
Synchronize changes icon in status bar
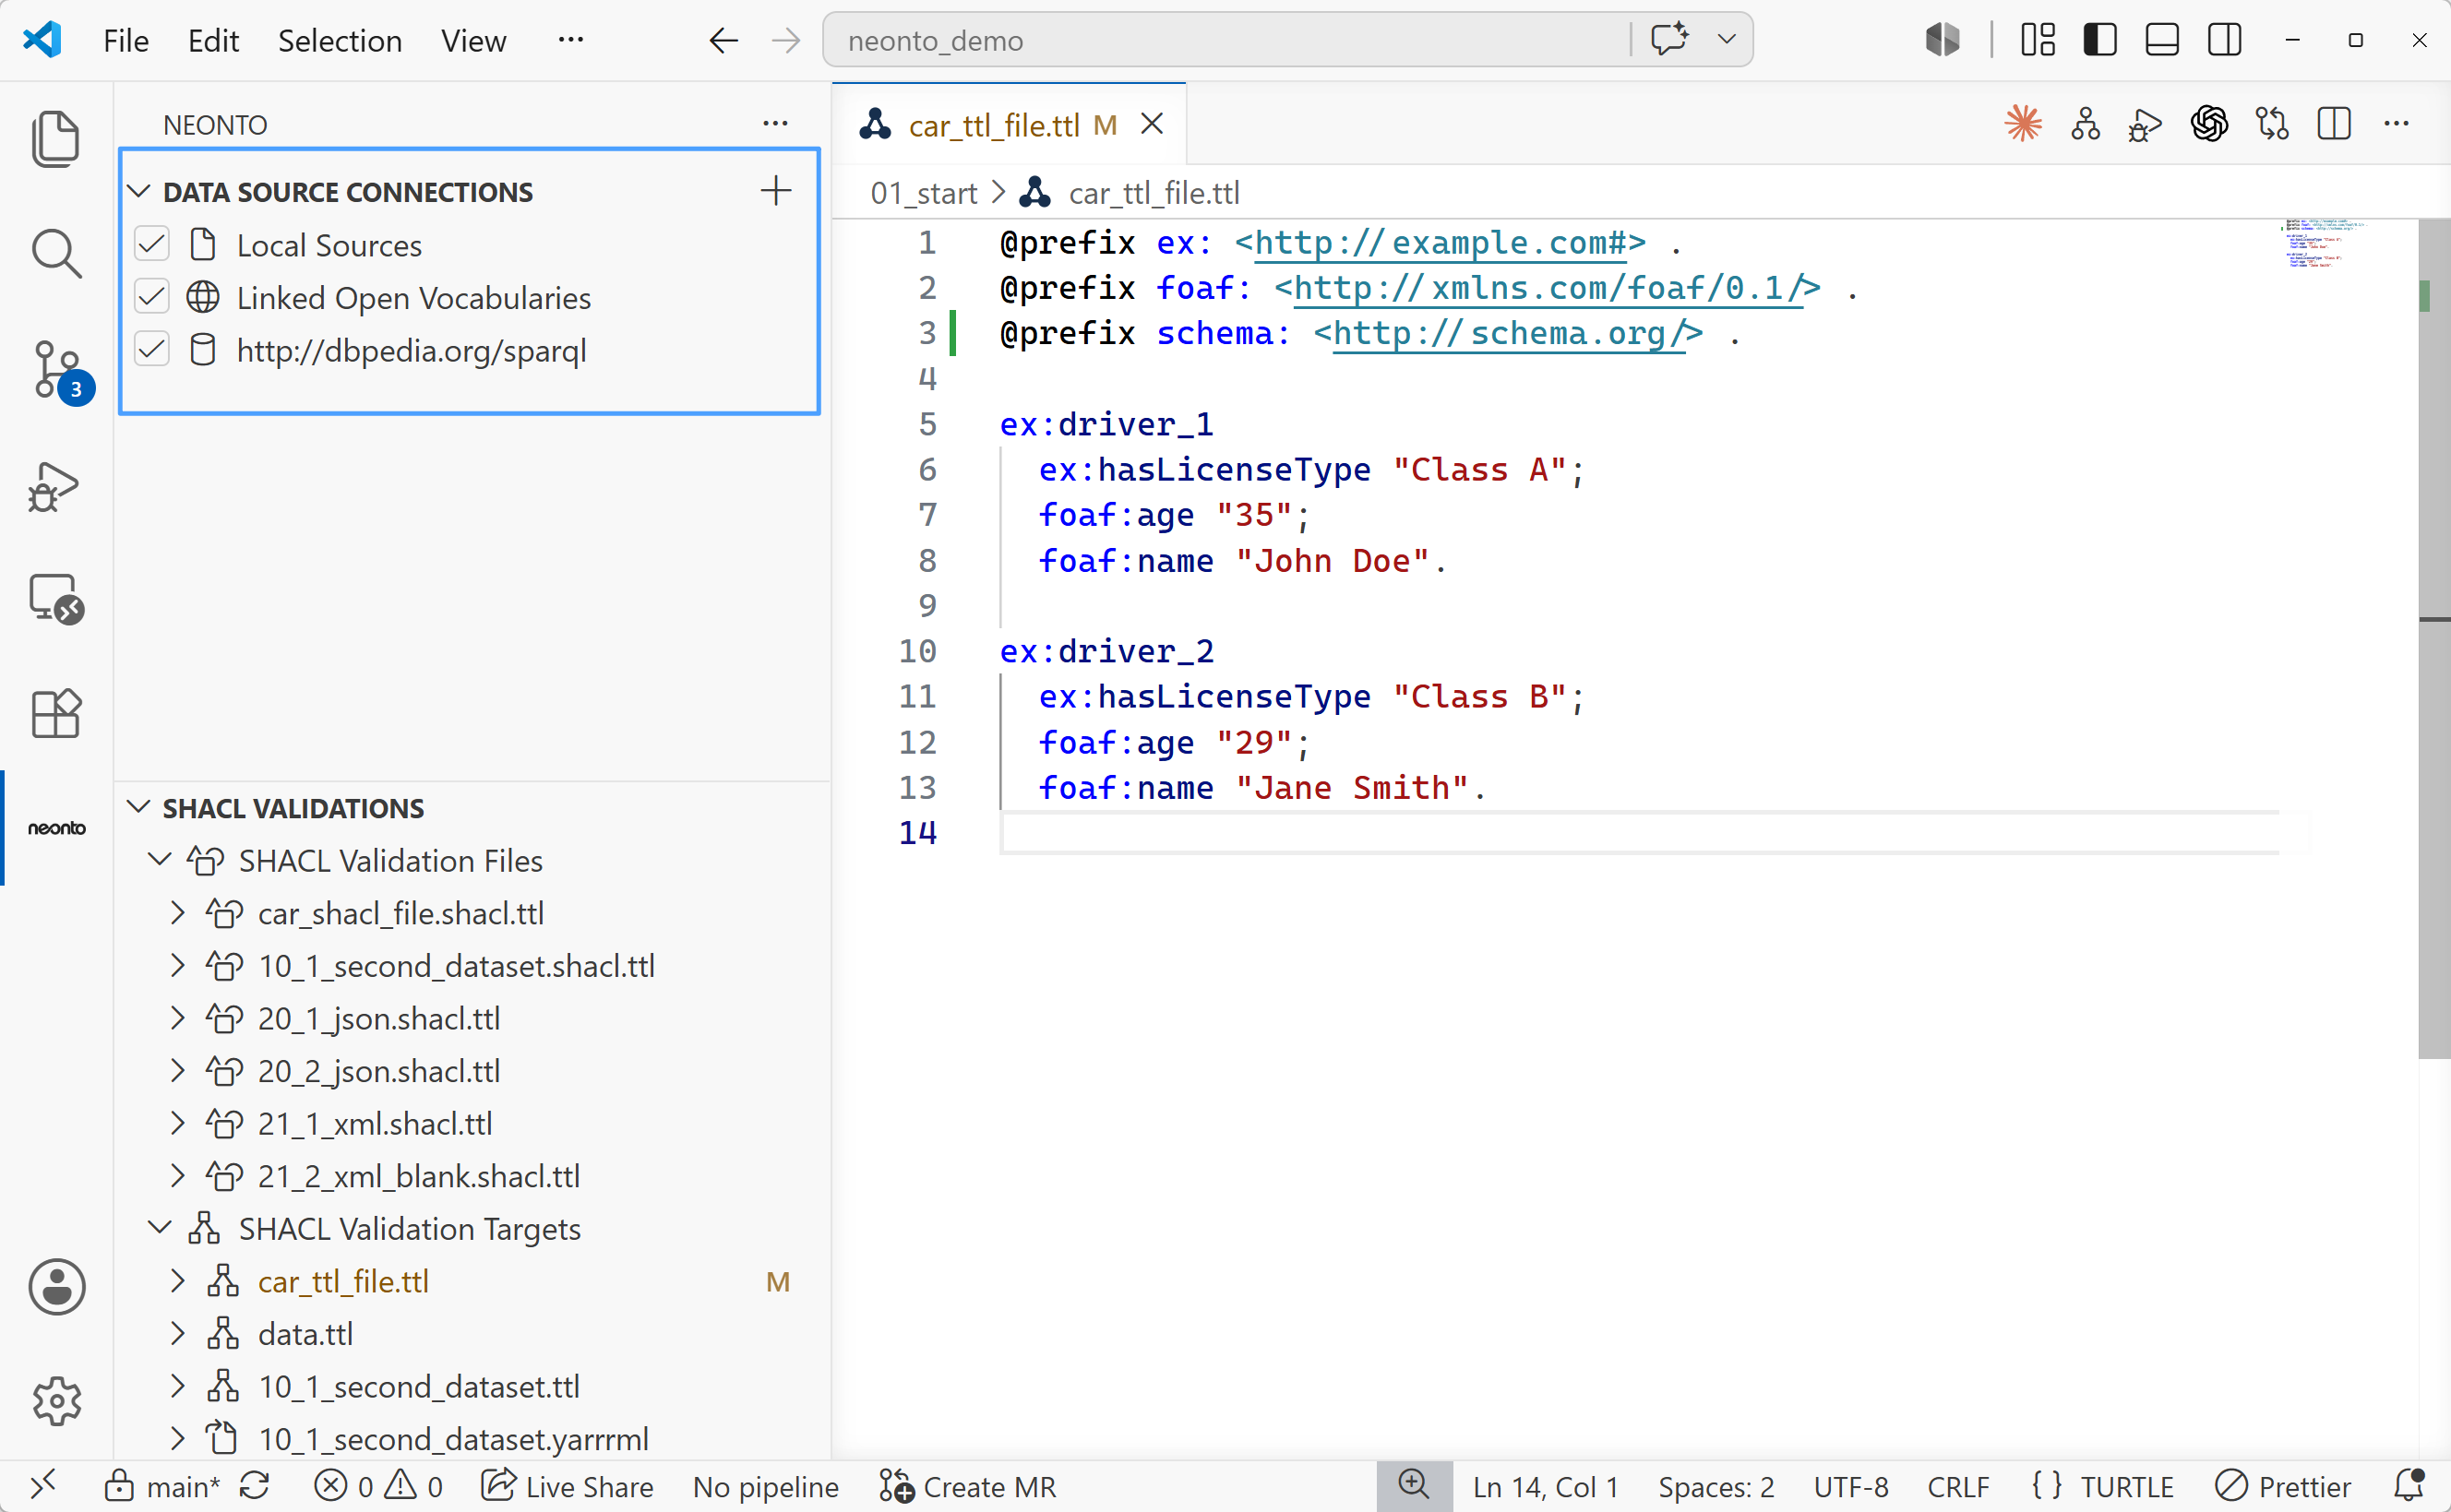pos(254,1486)
